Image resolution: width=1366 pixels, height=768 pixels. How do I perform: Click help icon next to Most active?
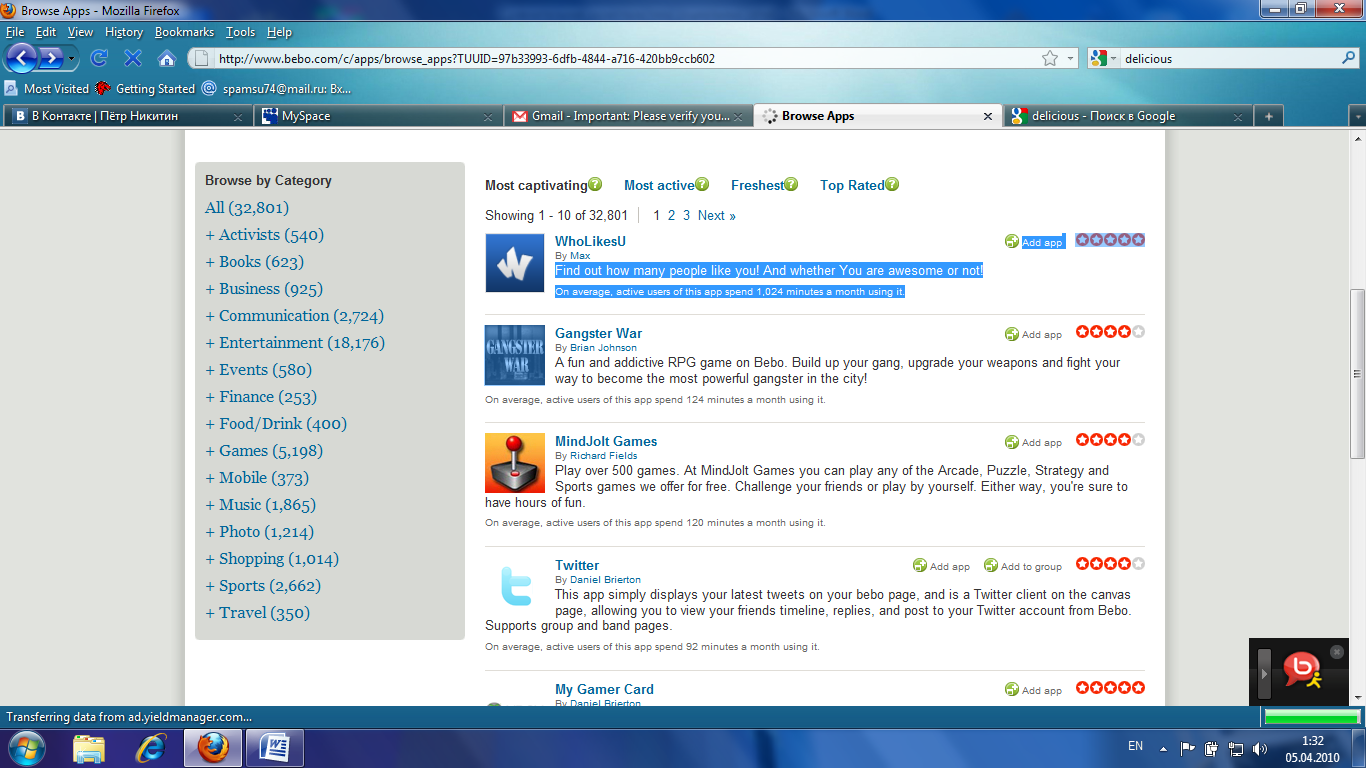(x=702, y=184)
